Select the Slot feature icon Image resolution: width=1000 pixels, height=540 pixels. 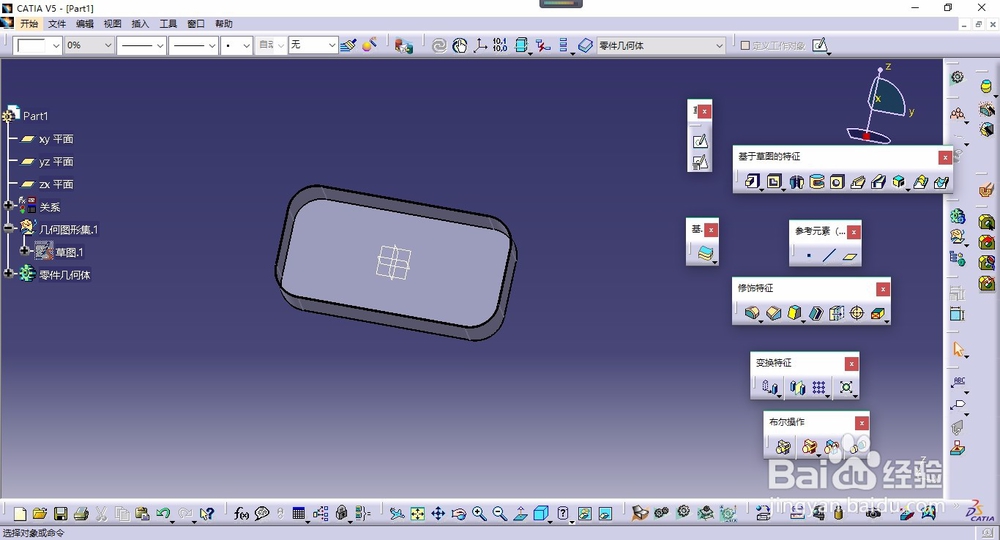coord(878,182)
